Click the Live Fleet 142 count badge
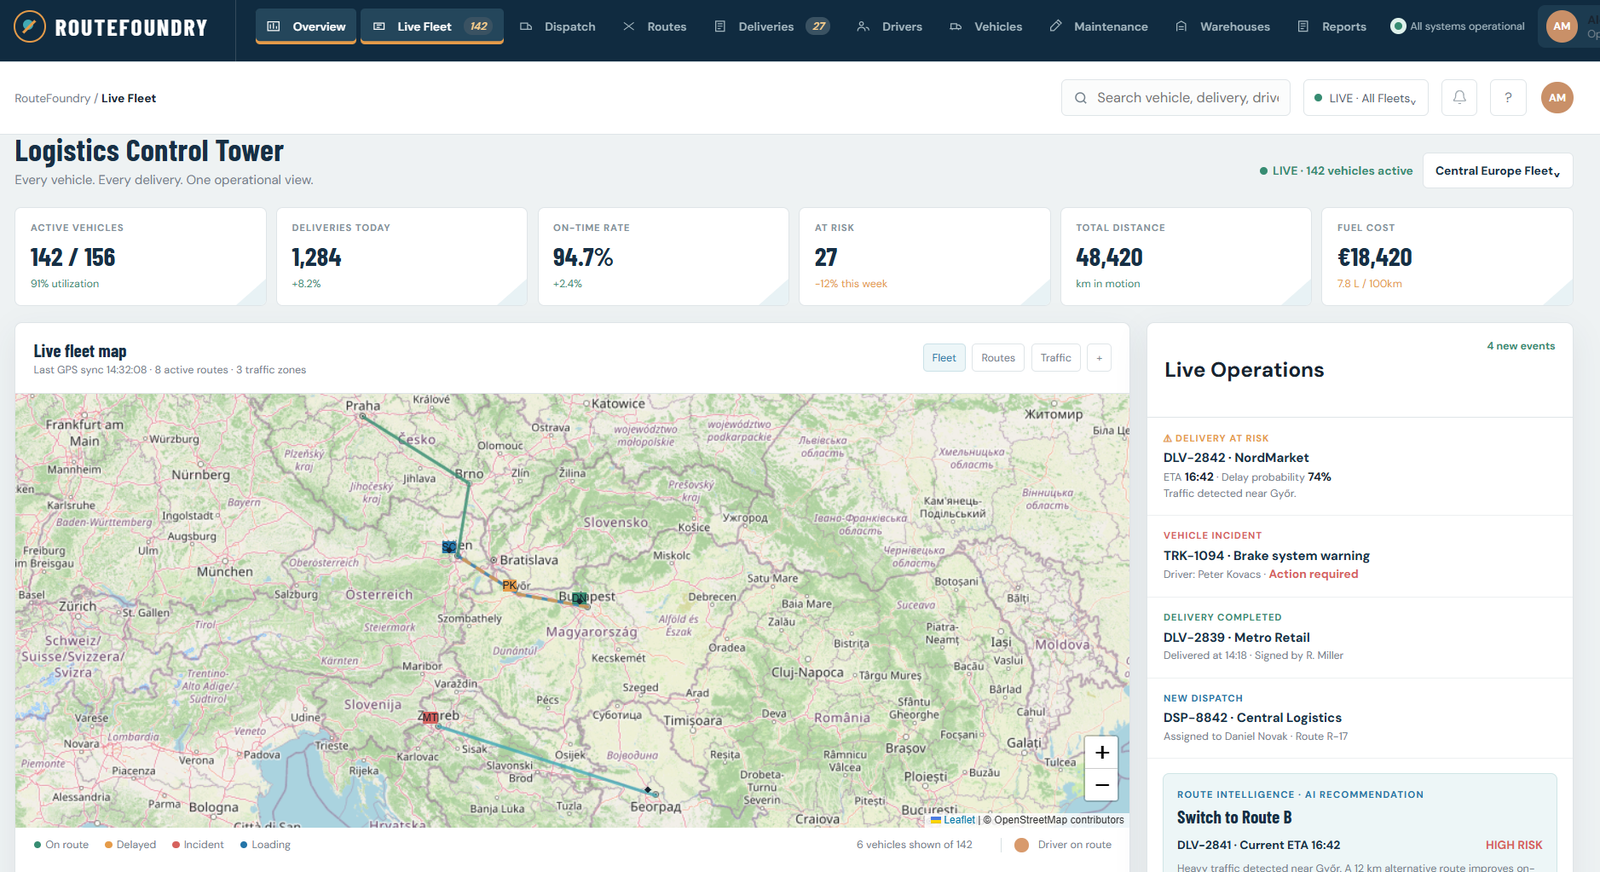This screenshot has width=1600, height=872. click(479, 26)
